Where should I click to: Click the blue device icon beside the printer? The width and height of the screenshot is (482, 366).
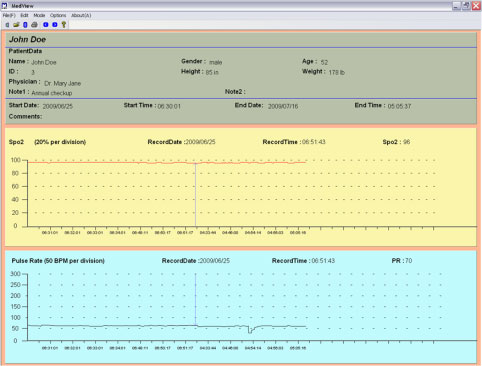25,25
